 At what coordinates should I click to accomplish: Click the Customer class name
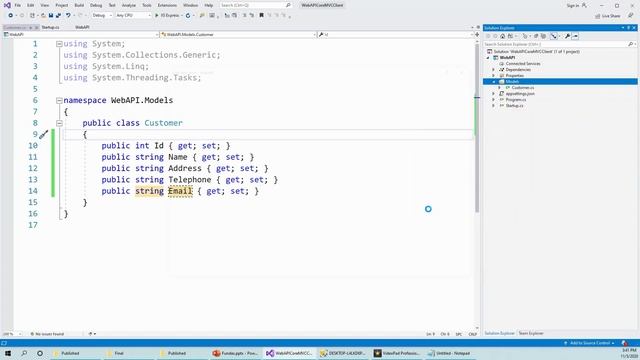(163, 123)
